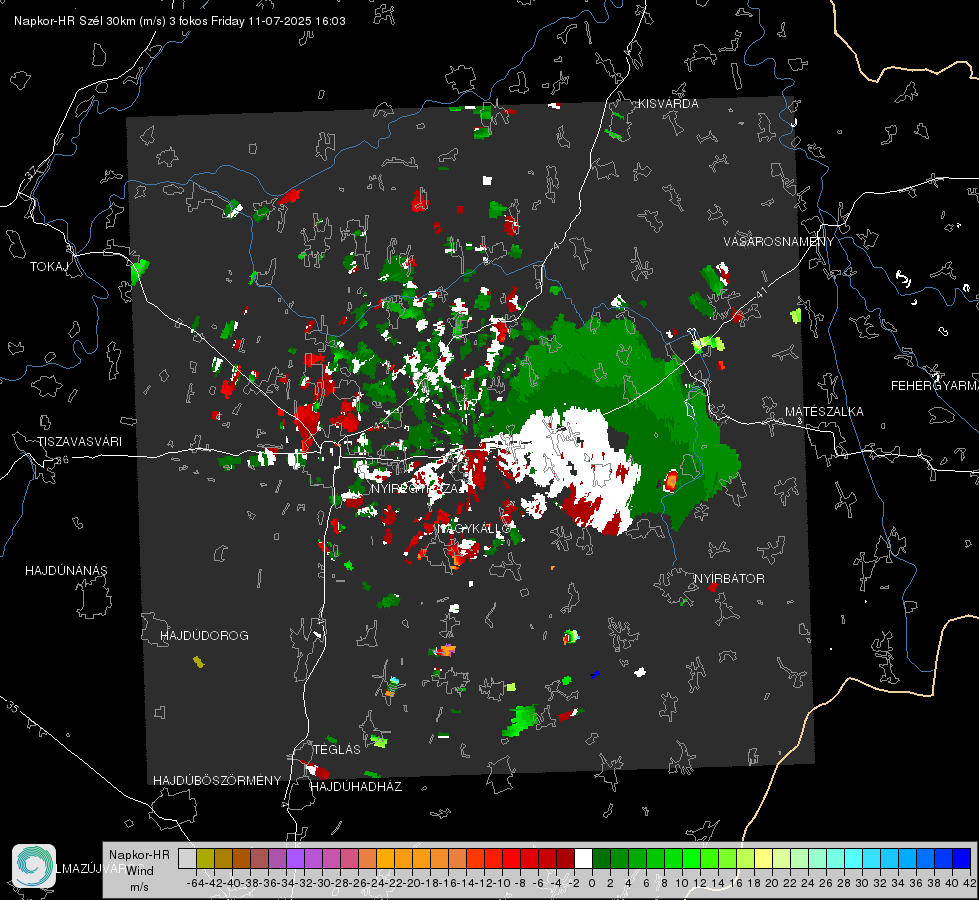The image size is (979, 900).
Task: Click road number 35 at lower-left
Action: click(x=13, y=707)
